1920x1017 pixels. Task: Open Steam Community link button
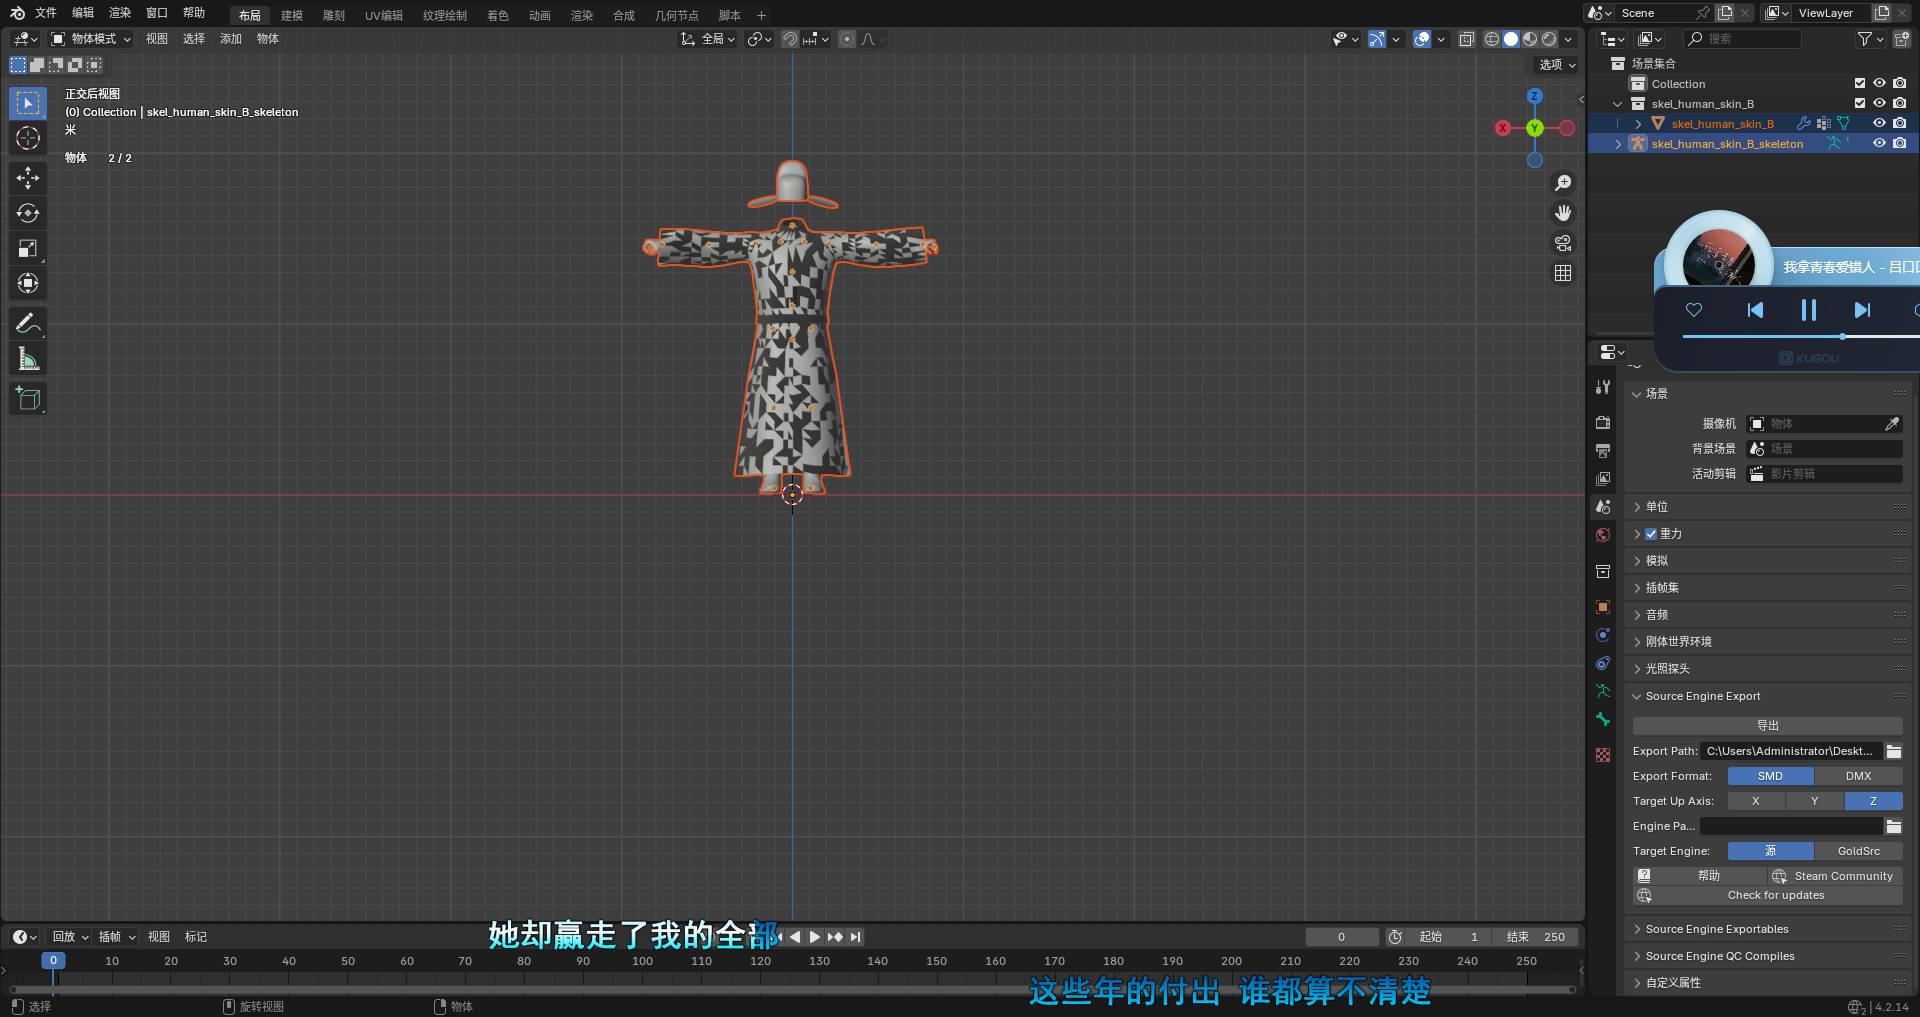1835,876
